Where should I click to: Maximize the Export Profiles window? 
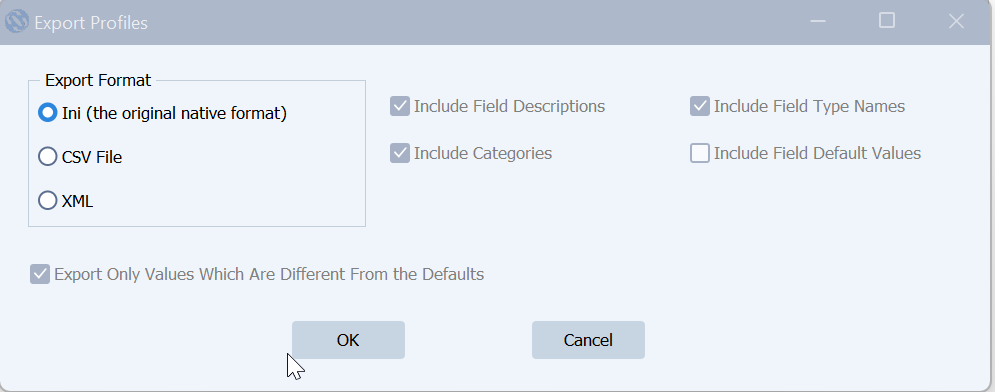pyautogui.click(x=887, y=21)
